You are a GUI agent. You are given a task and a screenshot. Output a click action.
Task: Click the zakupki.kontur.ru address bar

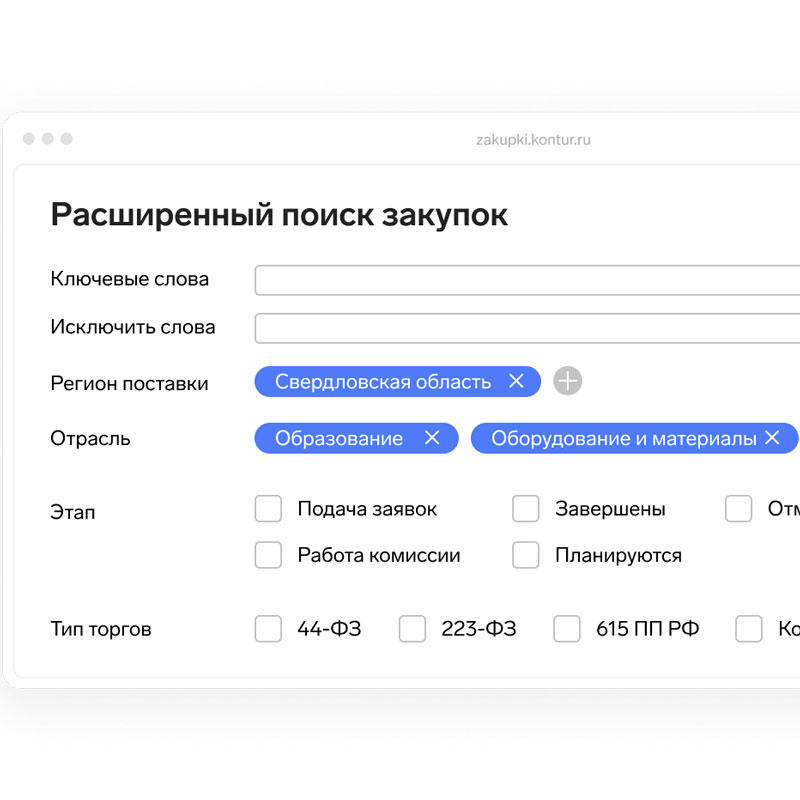click(533, 140)
